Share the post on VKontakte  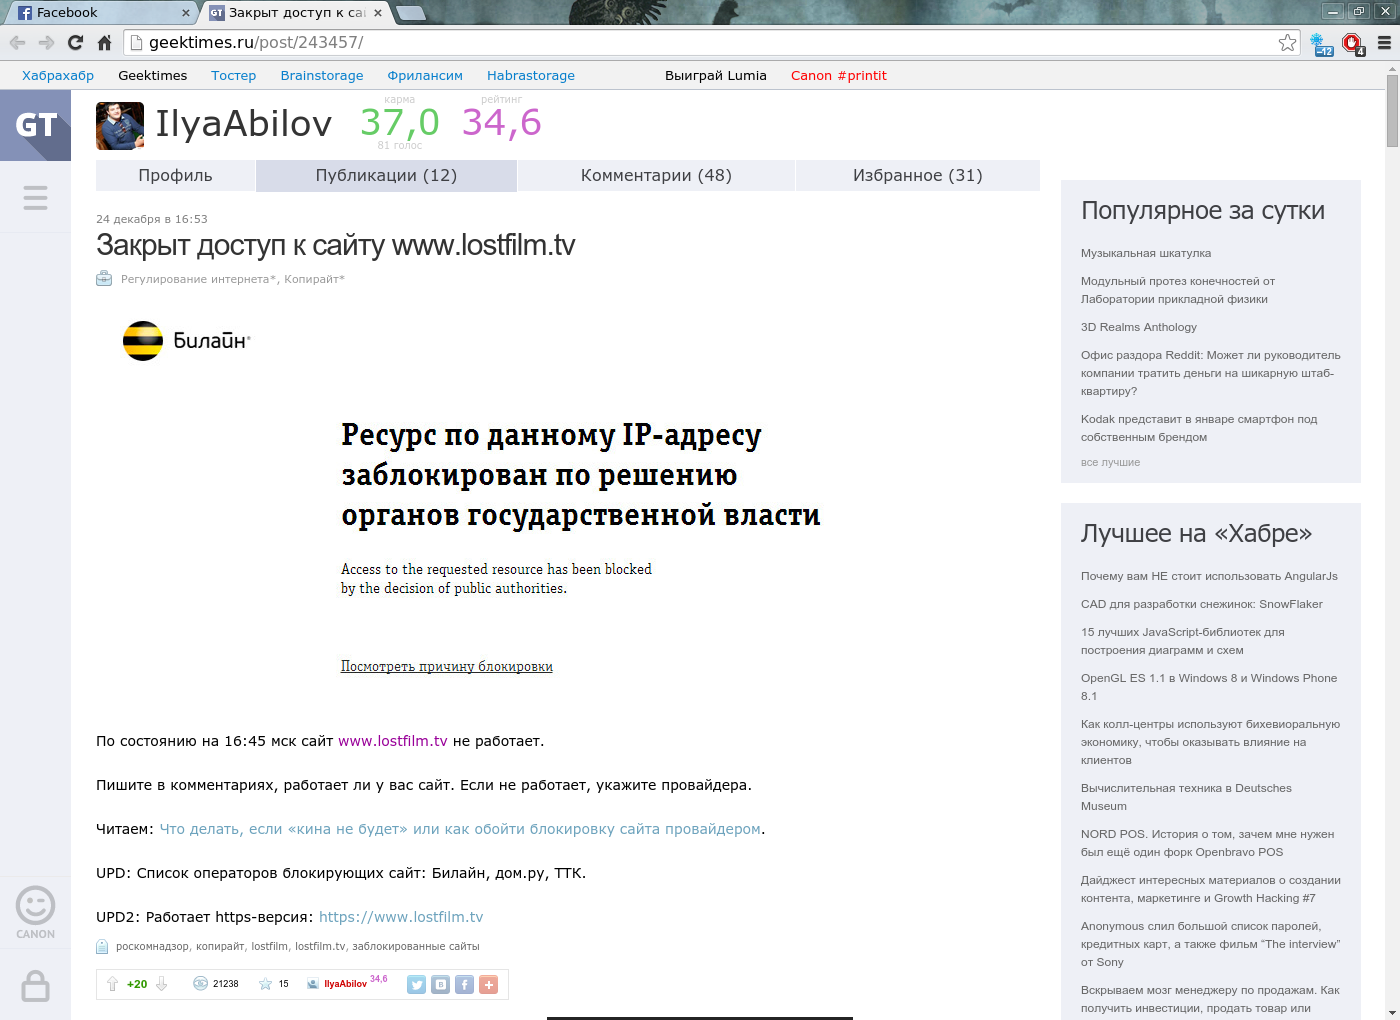[441, 985]
